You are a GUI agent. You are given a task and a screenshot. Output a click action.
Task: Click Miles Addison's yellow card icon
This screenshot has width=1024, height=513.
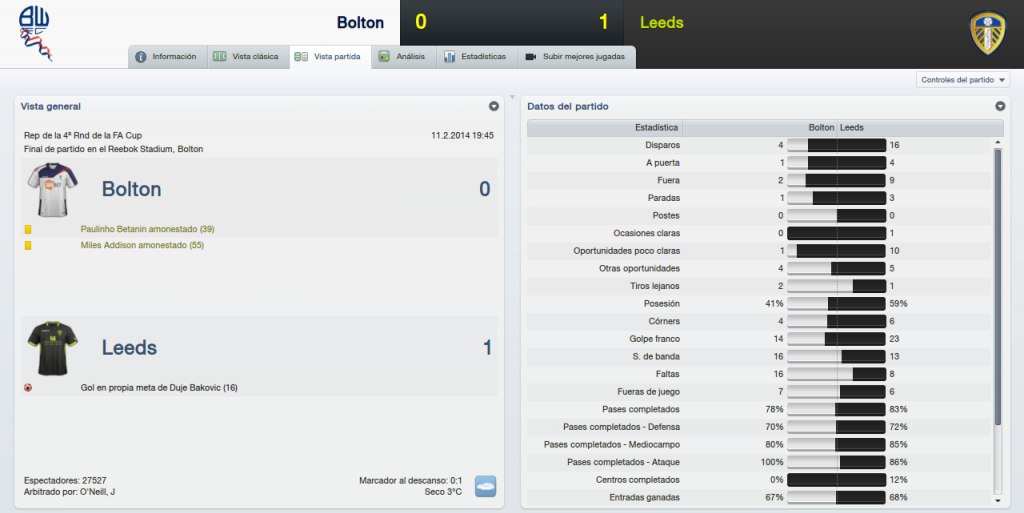tap(28, 245)
